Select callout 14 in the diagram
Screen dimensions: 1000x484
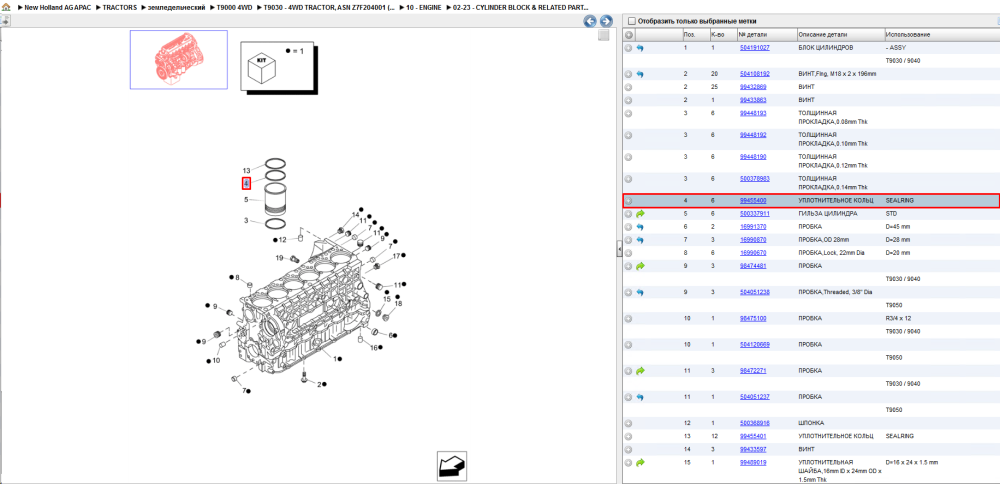pyautogui.click(x=356, y=214)
